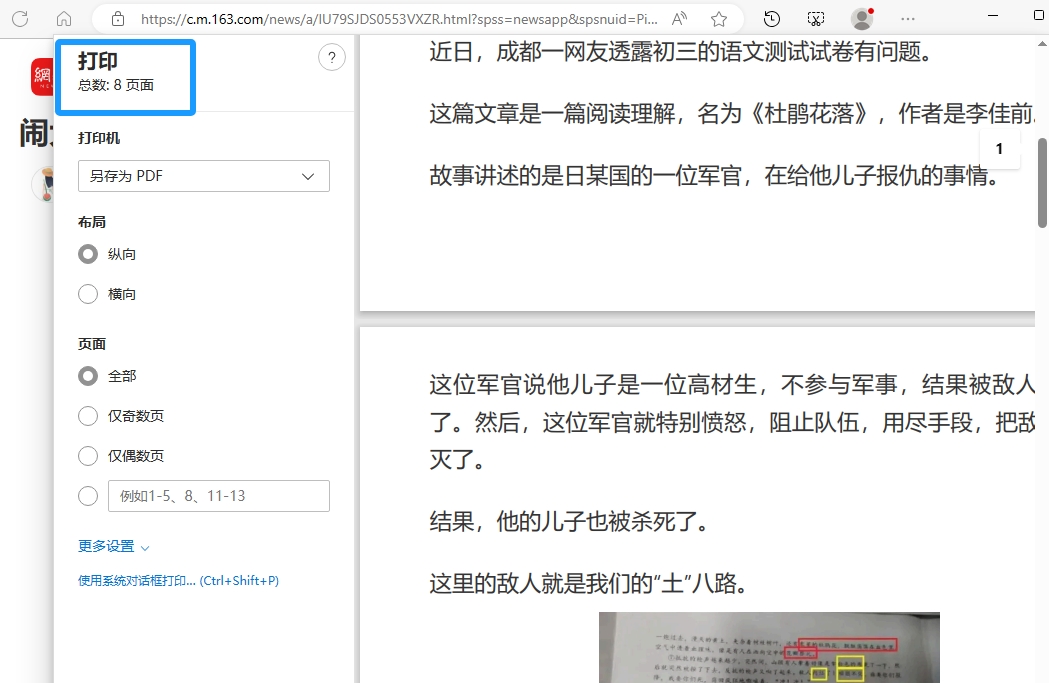Click the 布局 section label
Viewport: 1049px width, 683px height.
click(92, 222)
